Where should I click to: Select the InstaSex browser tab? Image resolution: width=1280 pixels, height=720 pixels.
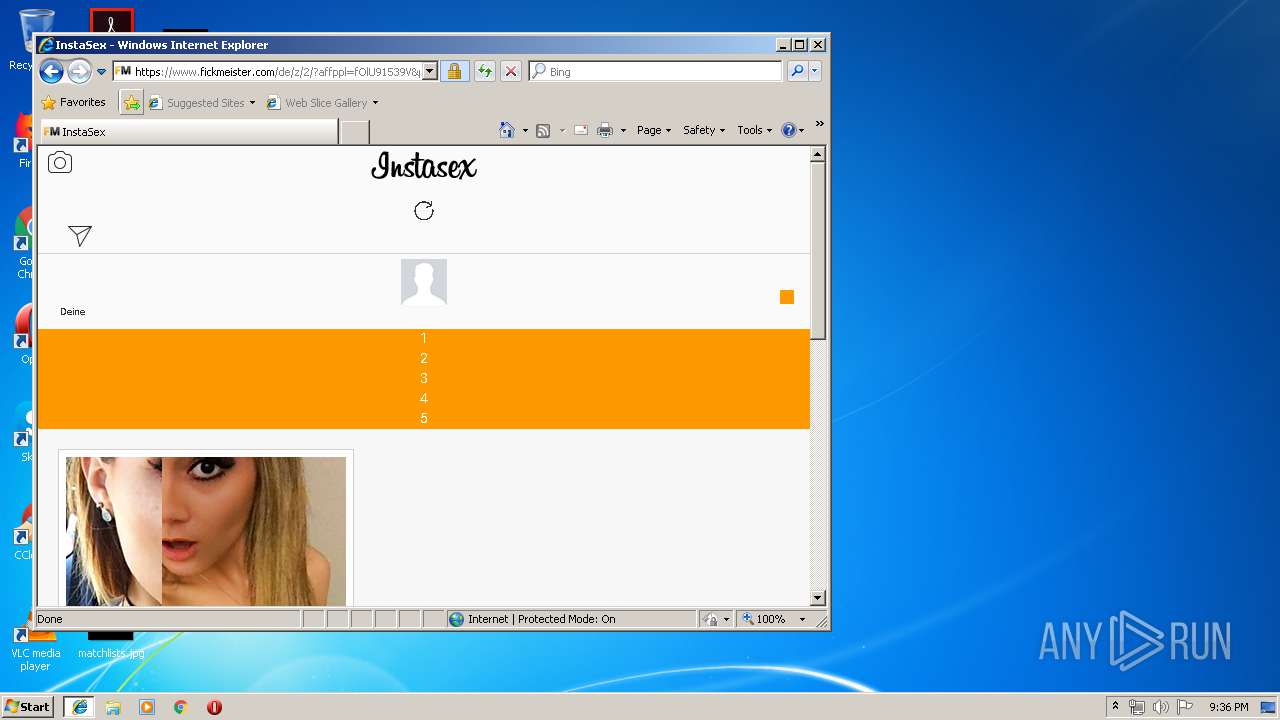(188, 132)
